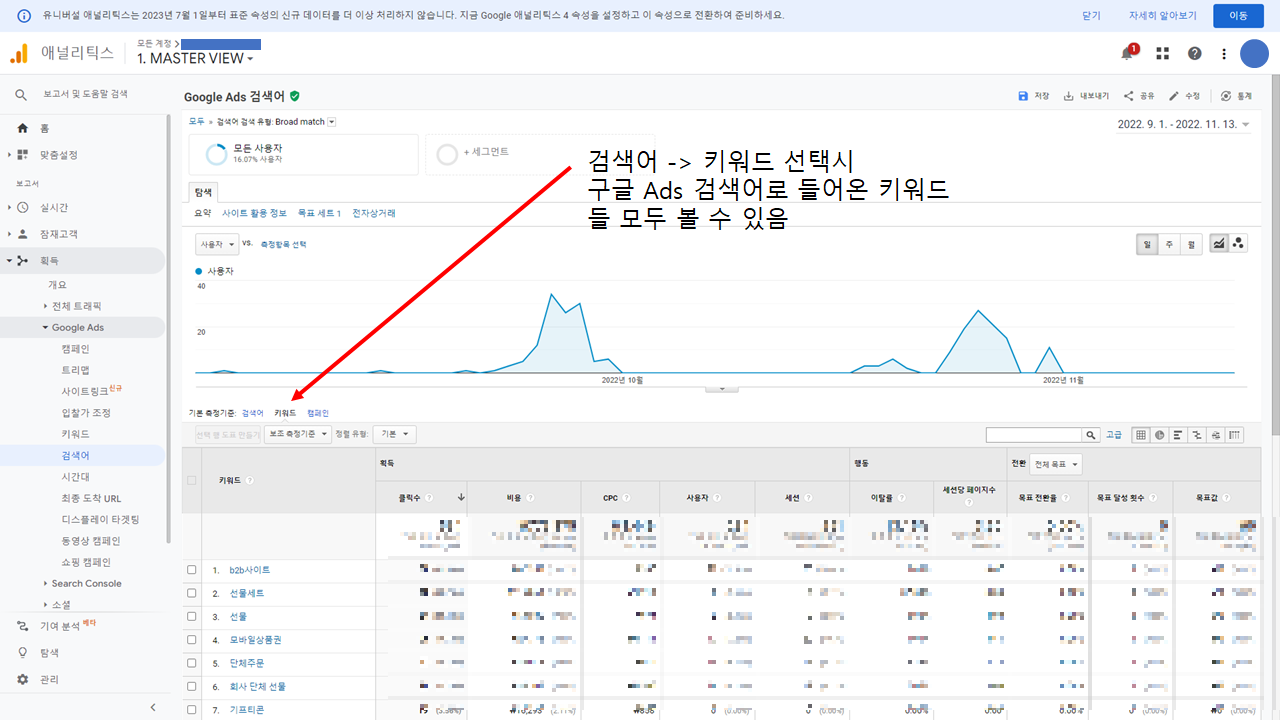Screen dimensions: 1280x720
Task: Select pivot table view icon
Action: coord(1235,435)
